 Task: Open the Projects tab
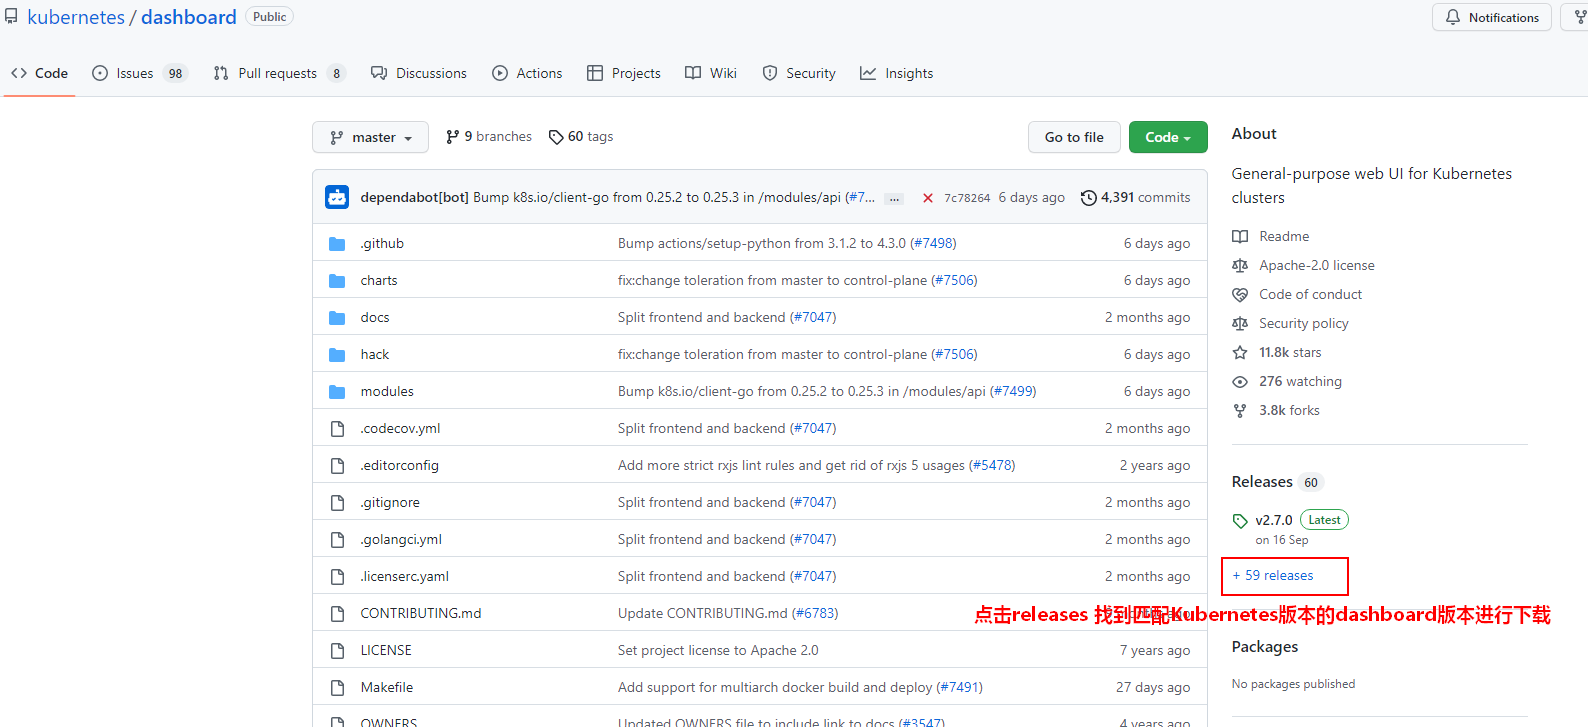(x=624, y=73)
